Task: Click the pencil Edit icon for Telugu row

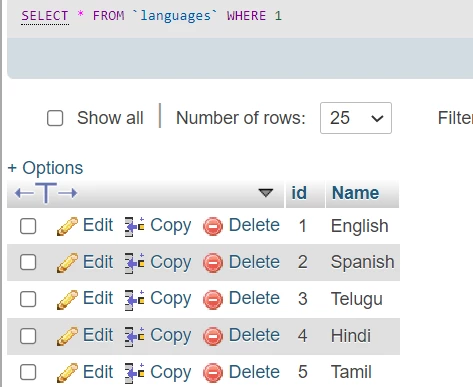Action: click(67, 299)
